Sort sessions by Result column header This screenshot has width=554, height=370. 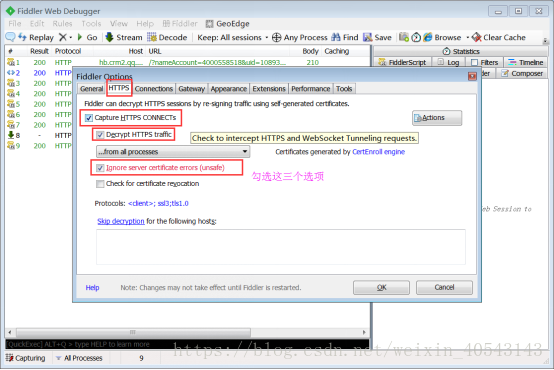[39, 51]
